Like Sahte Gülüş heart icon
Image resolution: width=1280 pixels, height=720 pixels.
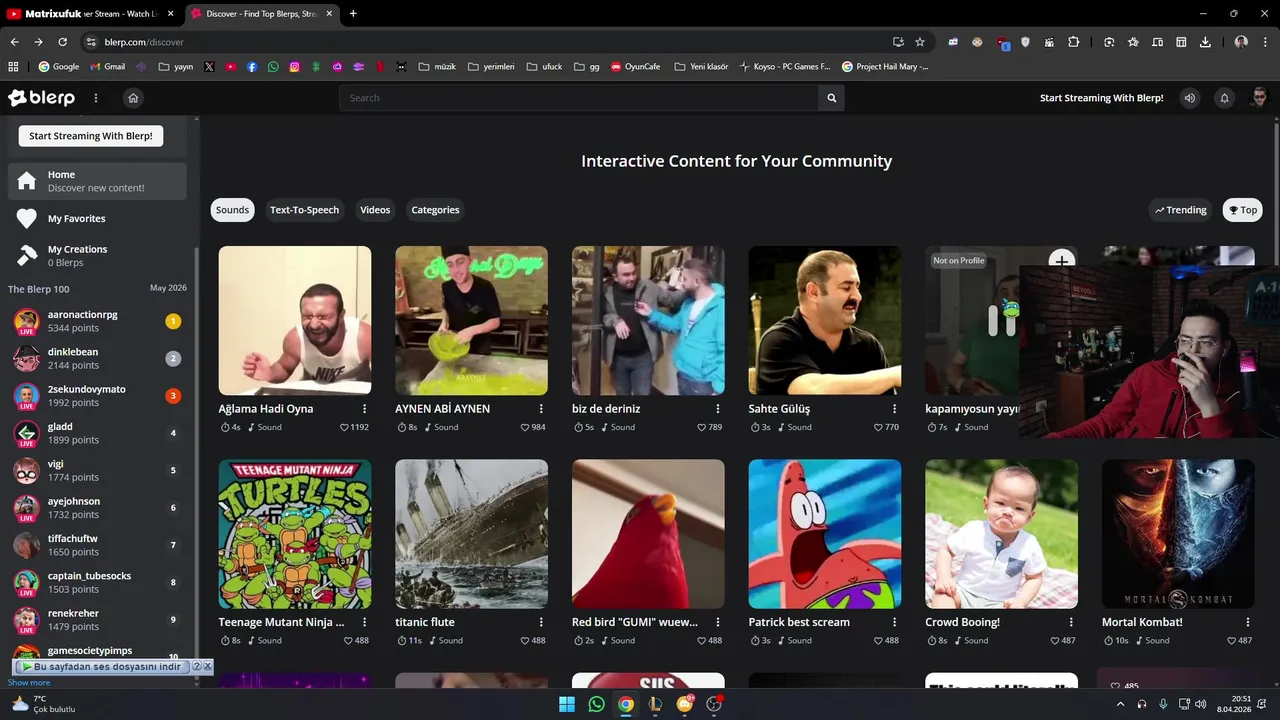(x=878, y=427)
